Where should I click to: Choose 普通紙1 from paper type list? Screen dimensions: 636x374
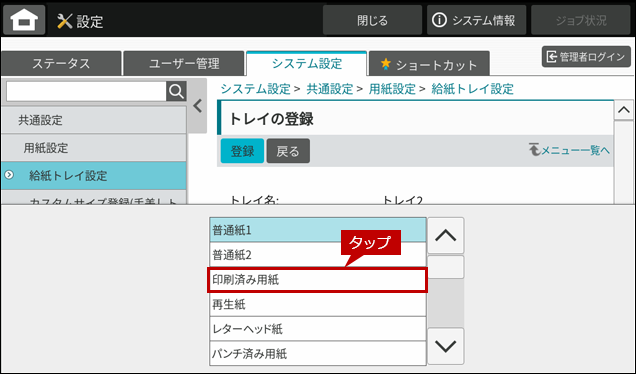click(318, 230)
